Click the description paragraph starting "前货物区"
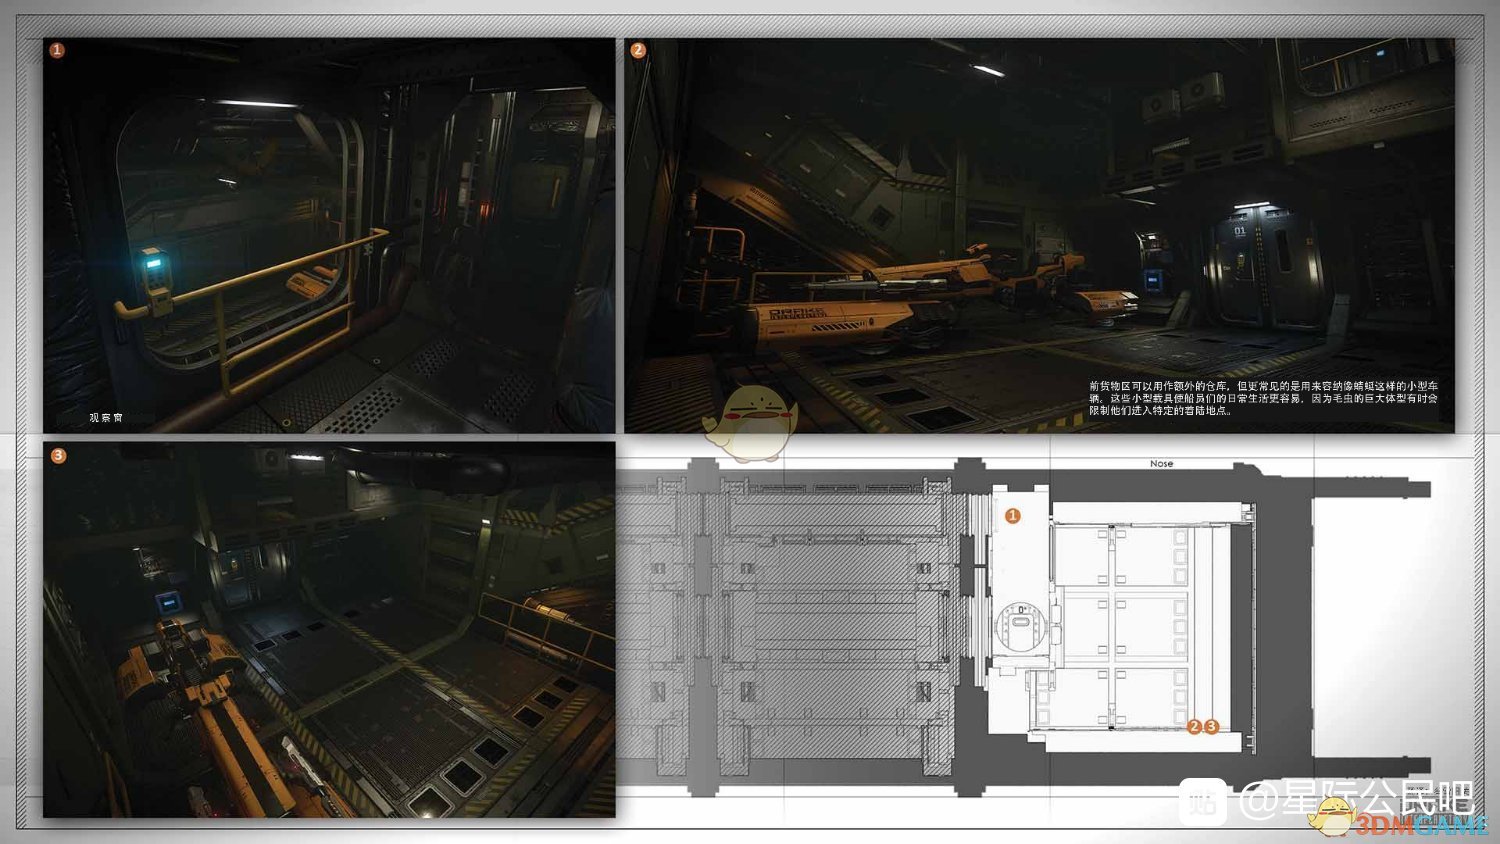The image size is (1500, 844). (x=1264, y=398)
